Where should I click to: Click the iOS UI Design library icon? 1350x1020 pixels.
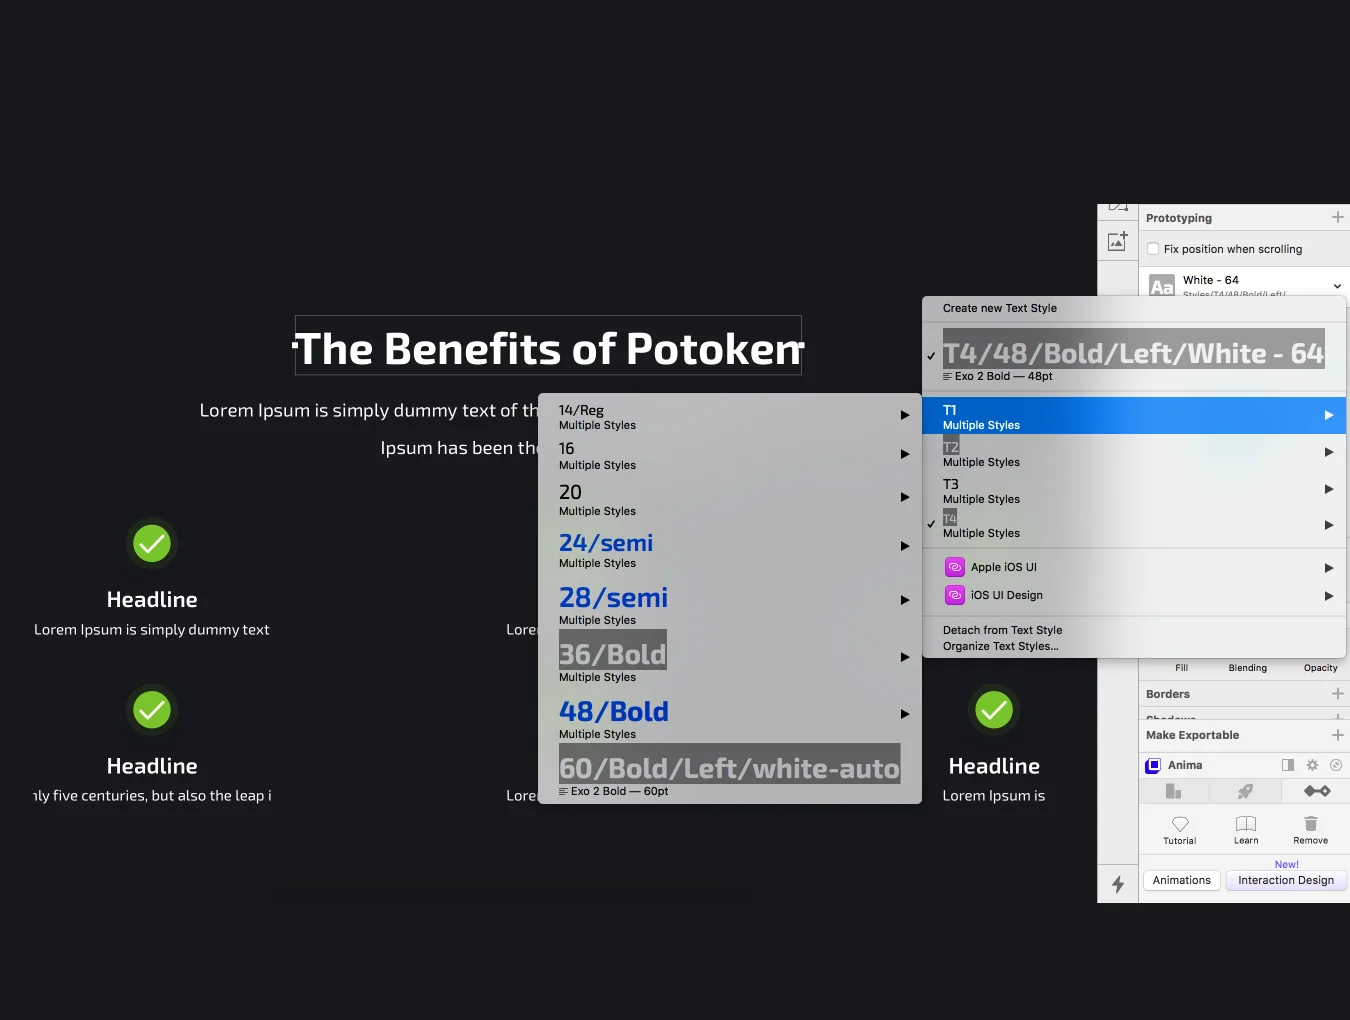coord(955,595)
